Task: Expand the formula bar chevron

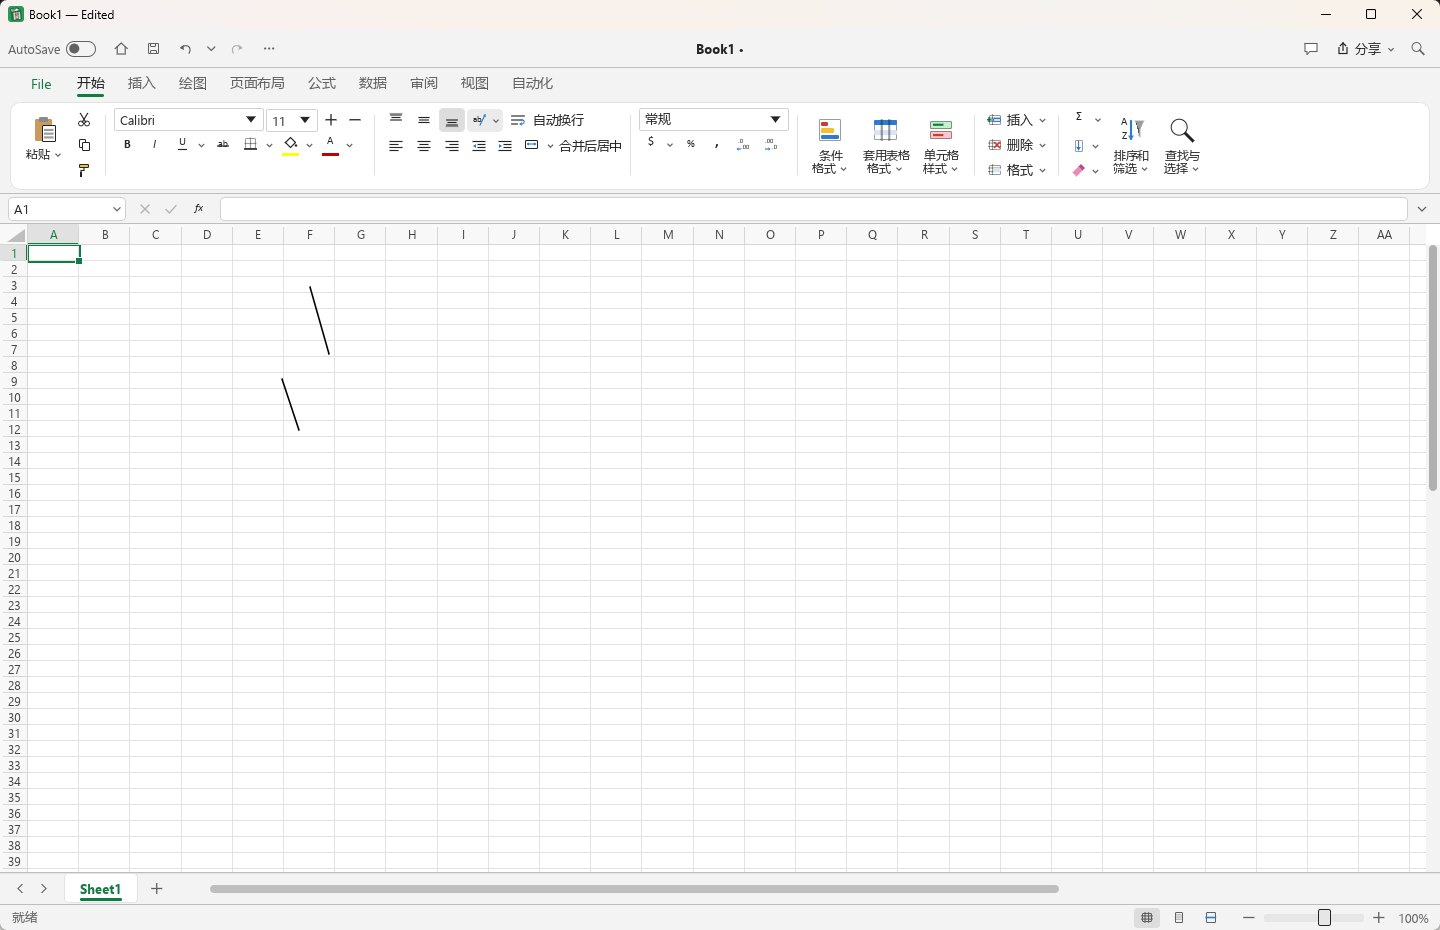Action: (1422, 209)
